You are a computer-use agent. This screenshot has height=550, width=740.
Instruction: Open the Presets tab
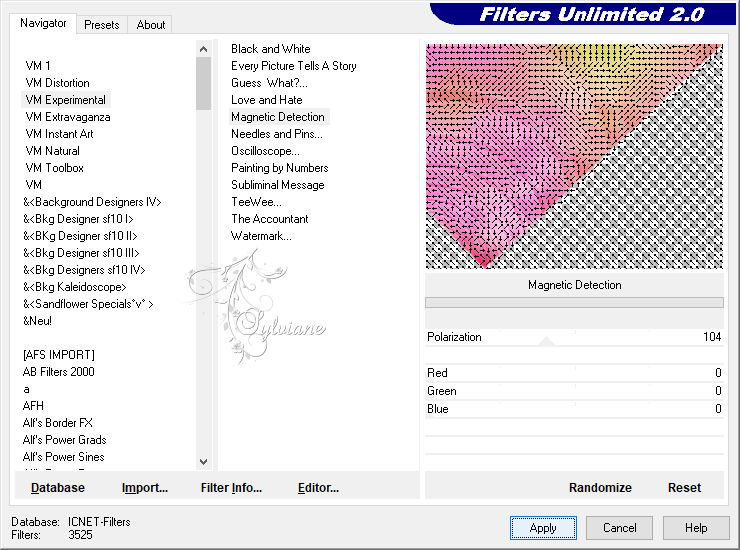click(x=101, y=25)
